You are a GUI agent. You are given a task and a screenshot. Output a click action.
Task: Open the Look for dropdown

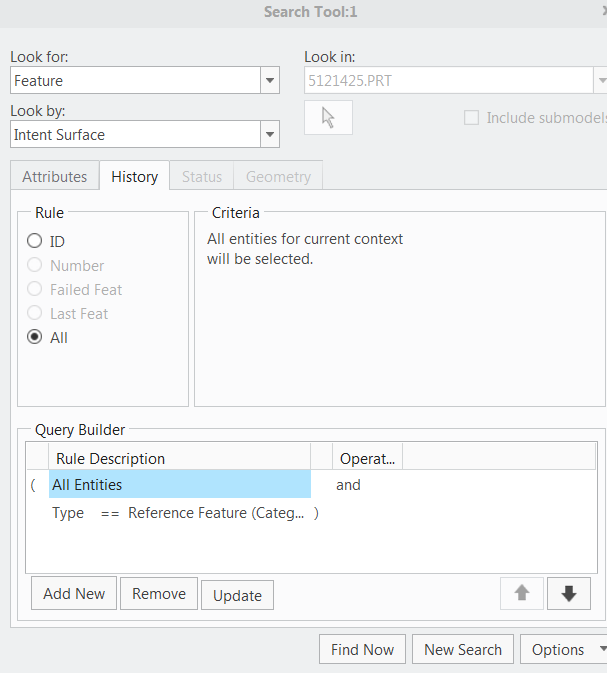tap(269, 81)
